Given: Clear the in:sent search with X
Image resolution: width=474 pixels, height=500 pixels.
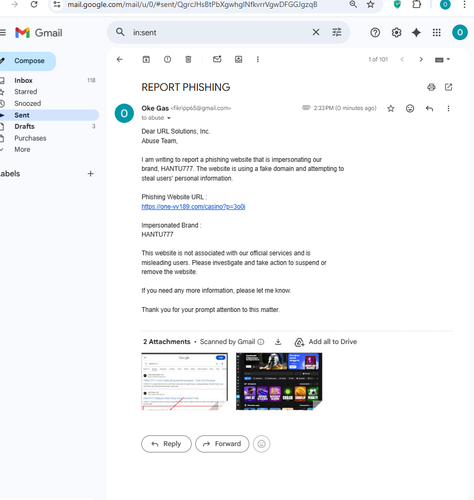Looking at the screenshot, I should [316, 32].
